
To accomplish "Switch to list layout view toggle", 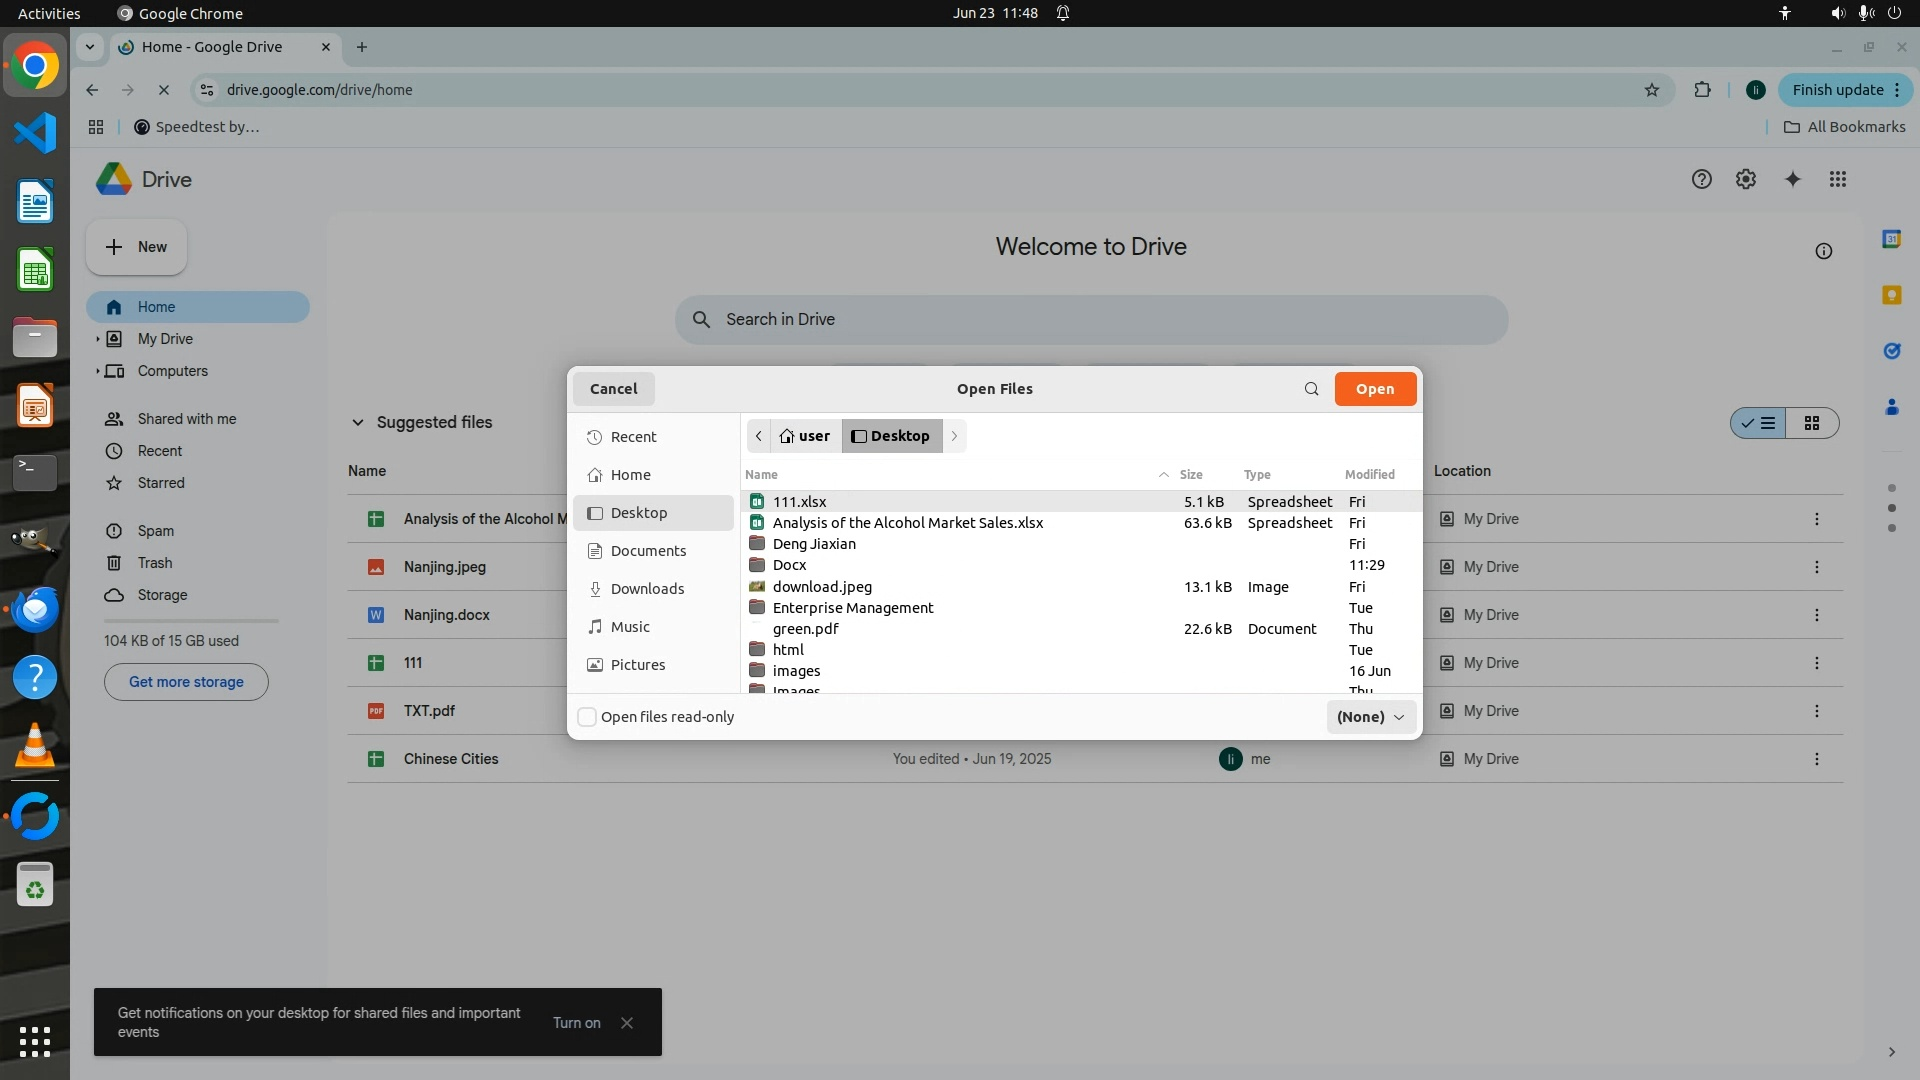I will pos(1759,423).
